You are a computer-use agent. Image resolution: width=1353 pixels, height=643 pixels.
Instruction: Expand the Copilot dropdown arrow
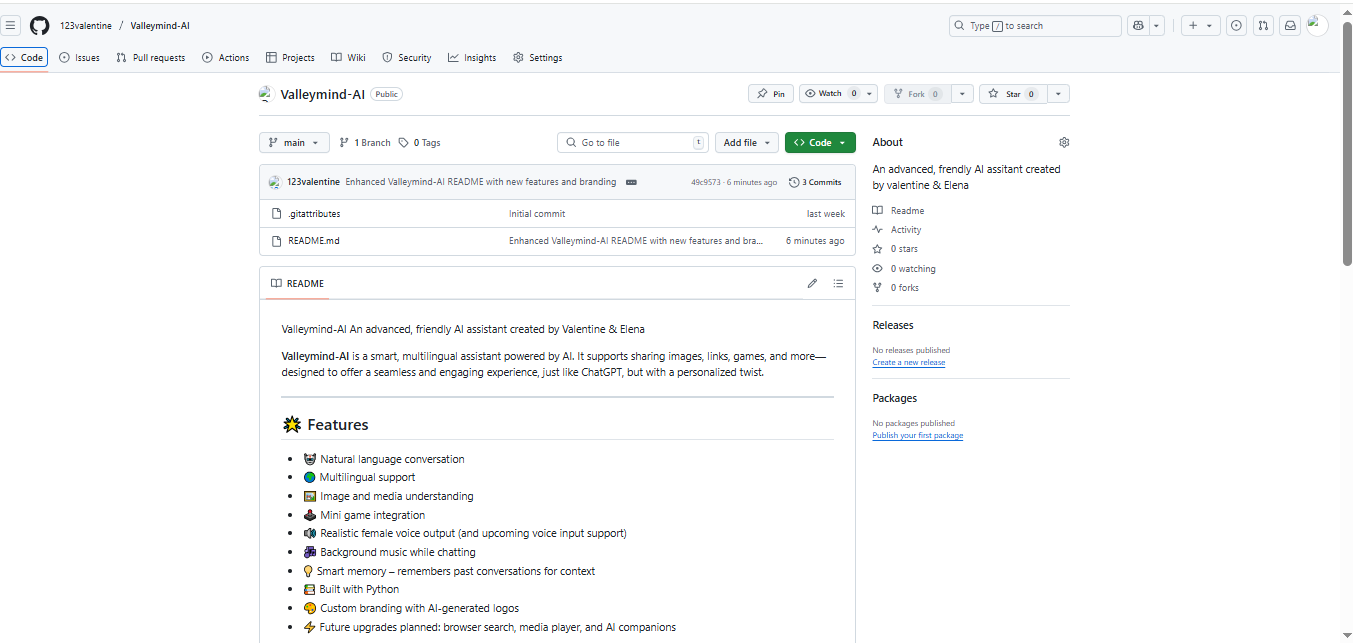coord(1156,26)
